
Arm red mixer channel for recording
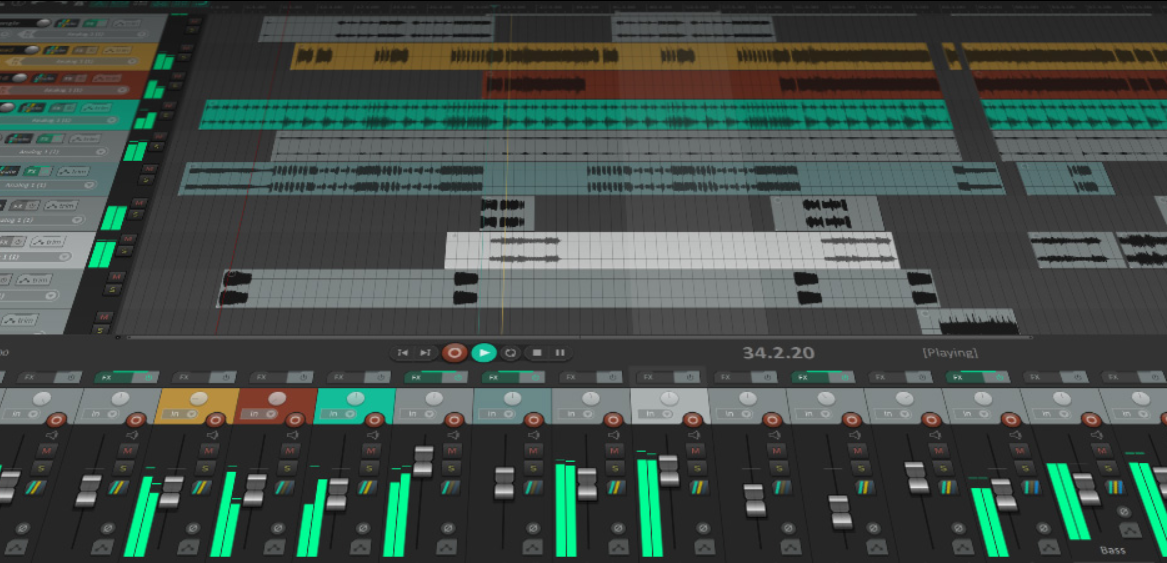click(295, 421)
